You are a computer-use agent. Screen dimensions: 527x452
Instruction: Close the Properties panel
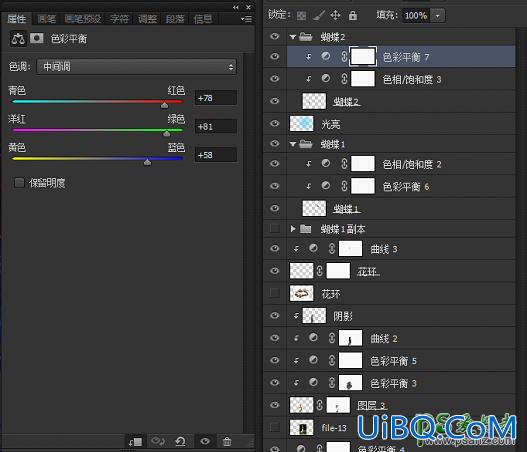point(248,7)
